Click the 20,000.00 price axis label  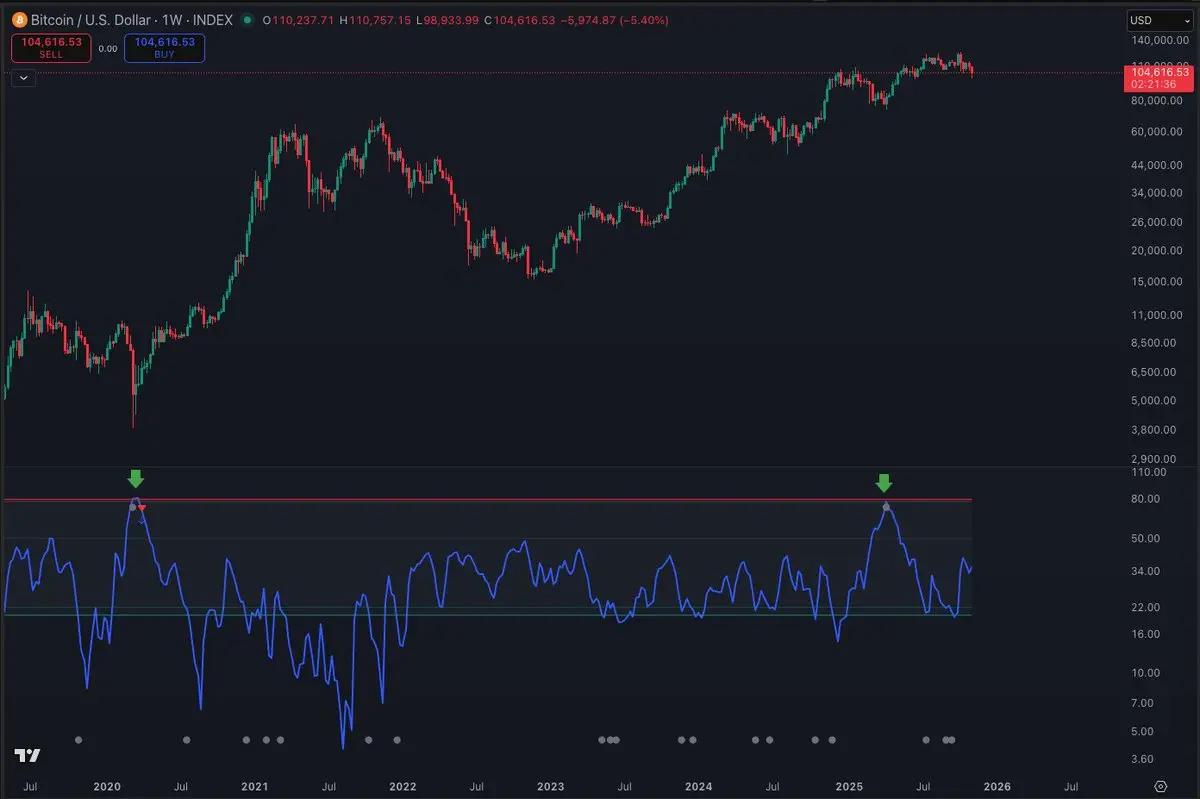pyautogui.click(x=1159, y=251)
